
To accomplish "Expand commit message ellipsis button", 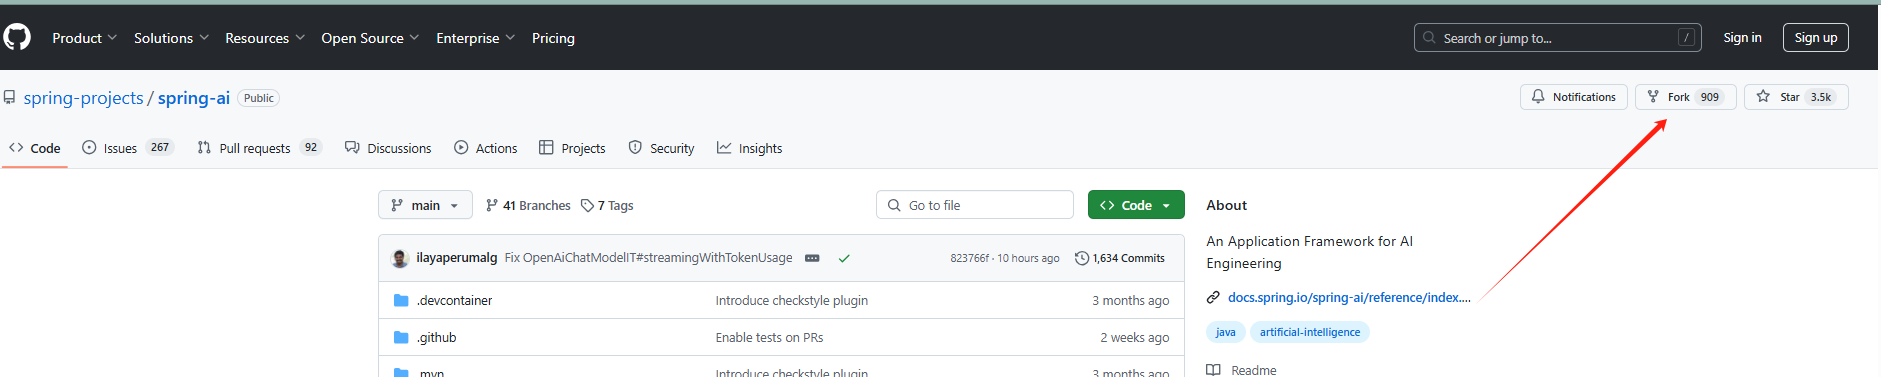I will tap(812, 258).
